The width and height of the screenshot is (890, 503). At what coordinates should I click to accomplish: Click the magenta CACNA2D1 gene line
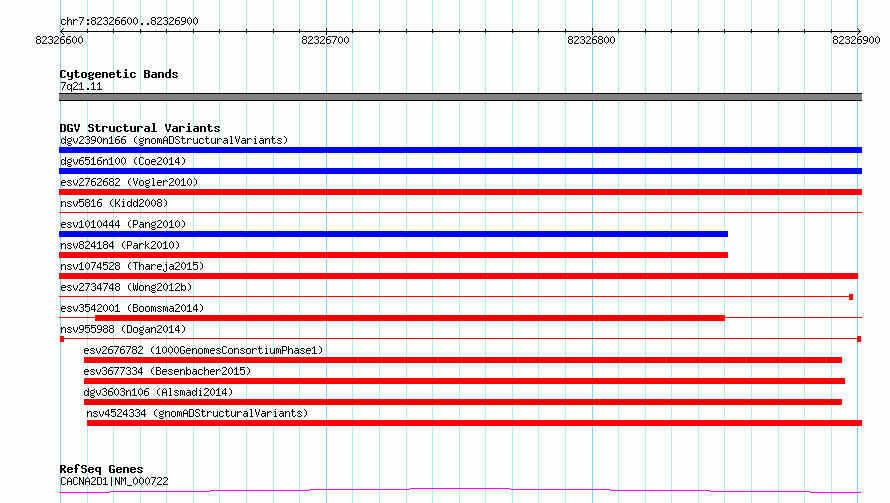(460, 490)
